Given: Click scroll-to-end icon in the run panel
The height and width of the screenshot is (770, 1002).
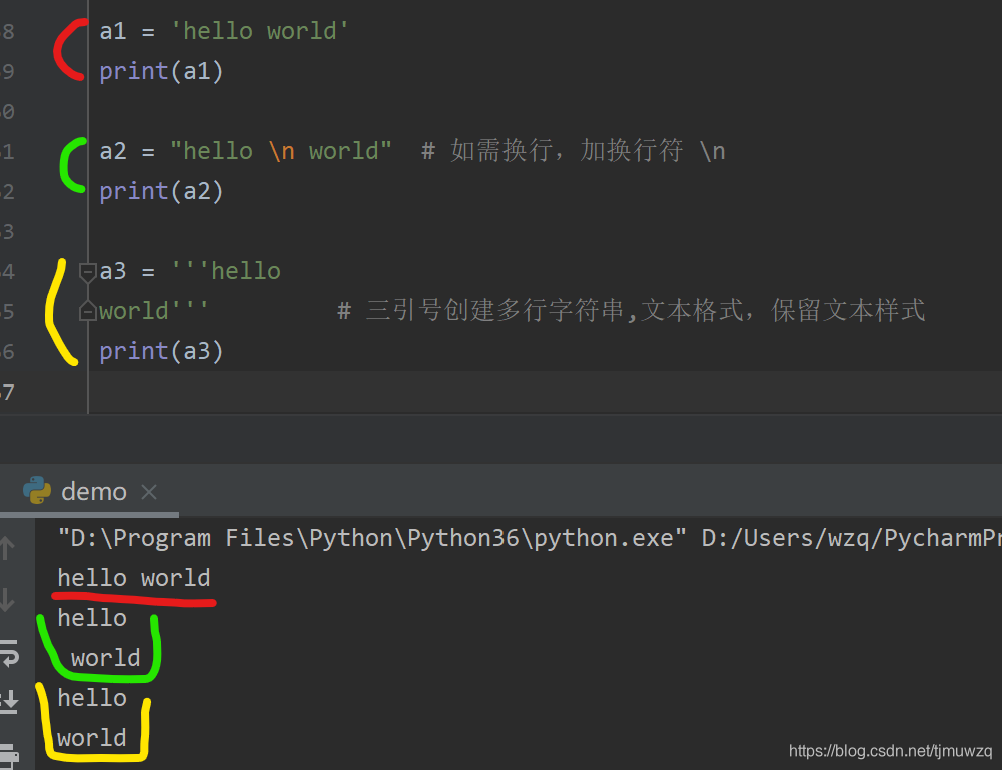Looking at the screenshot, I should (x=9, y=702).
